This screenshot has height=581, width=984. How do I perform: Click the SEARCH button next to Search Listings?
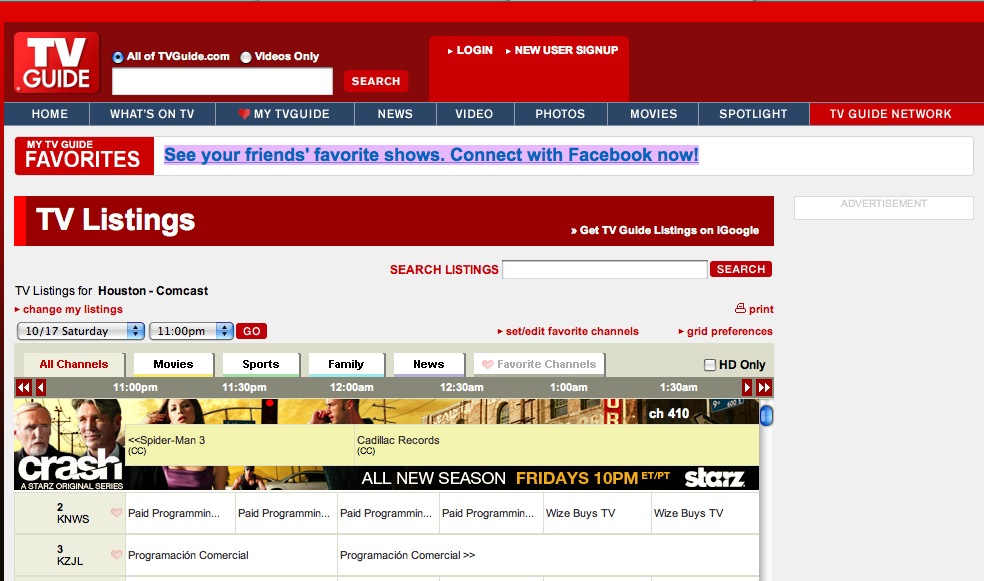click(x=741, y=269)
